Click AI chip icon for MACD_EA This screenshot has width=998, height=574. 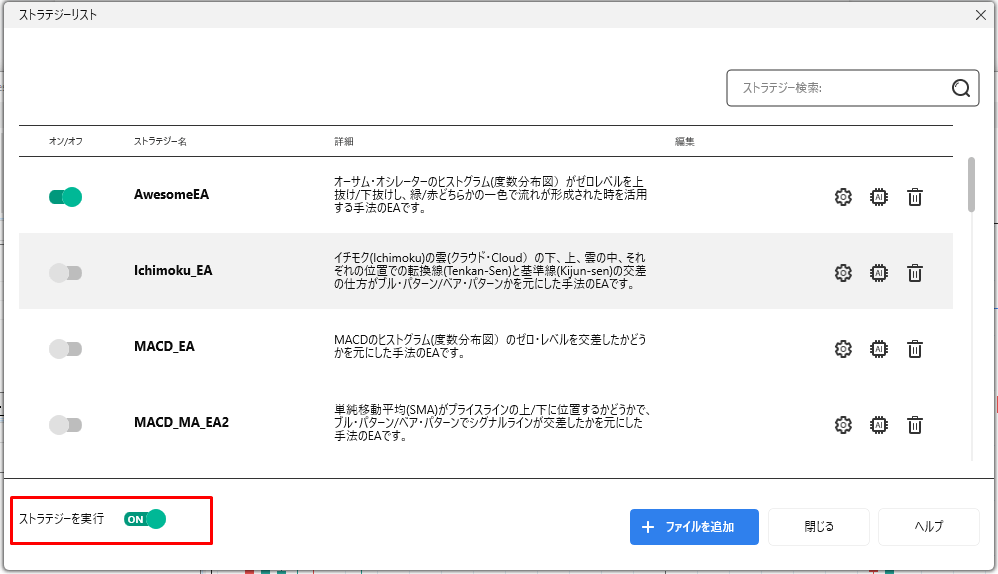[x=879, y=348]
